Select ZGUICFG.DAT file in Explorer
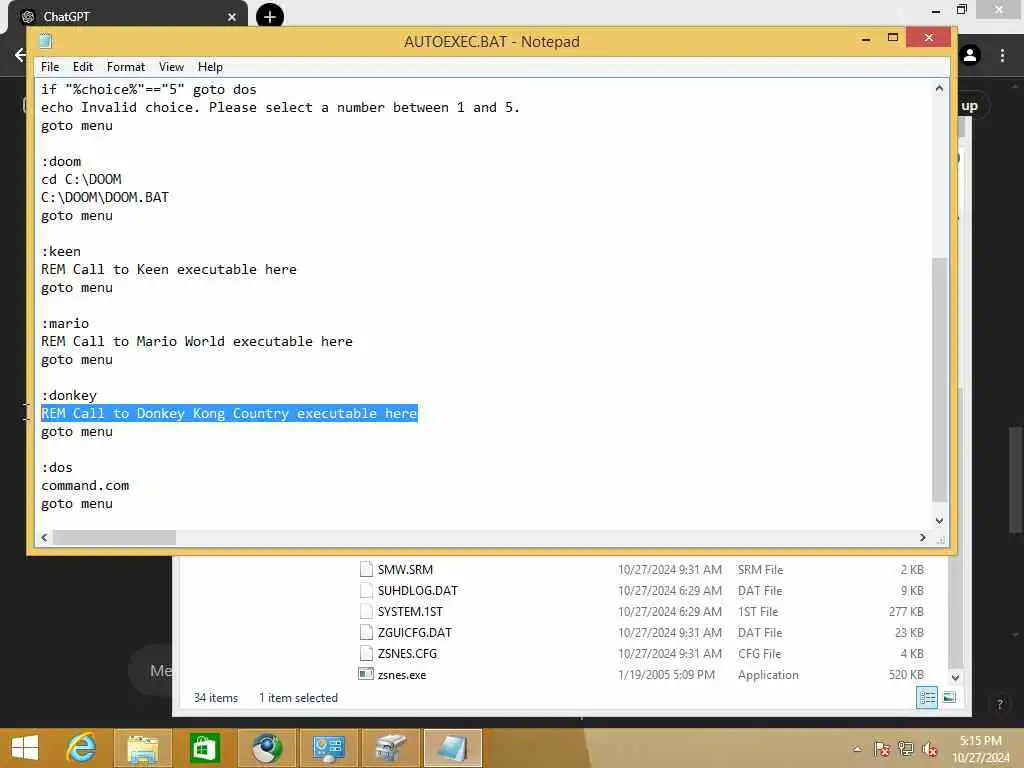Image resolution: width=1024 pixels, height=768 pixels. pyautogui.click(x=415, y=632)
